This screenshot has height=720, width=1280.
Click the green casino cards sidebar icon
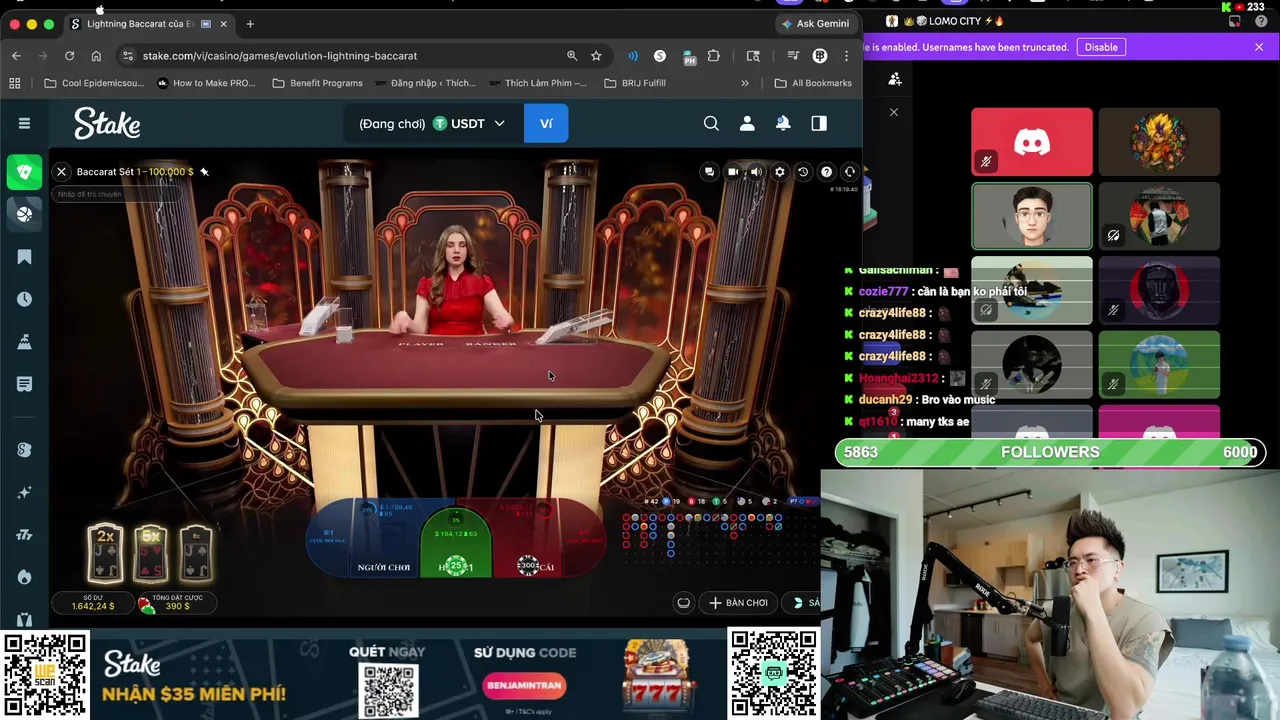pyautogui.click(x=24, y=171)
